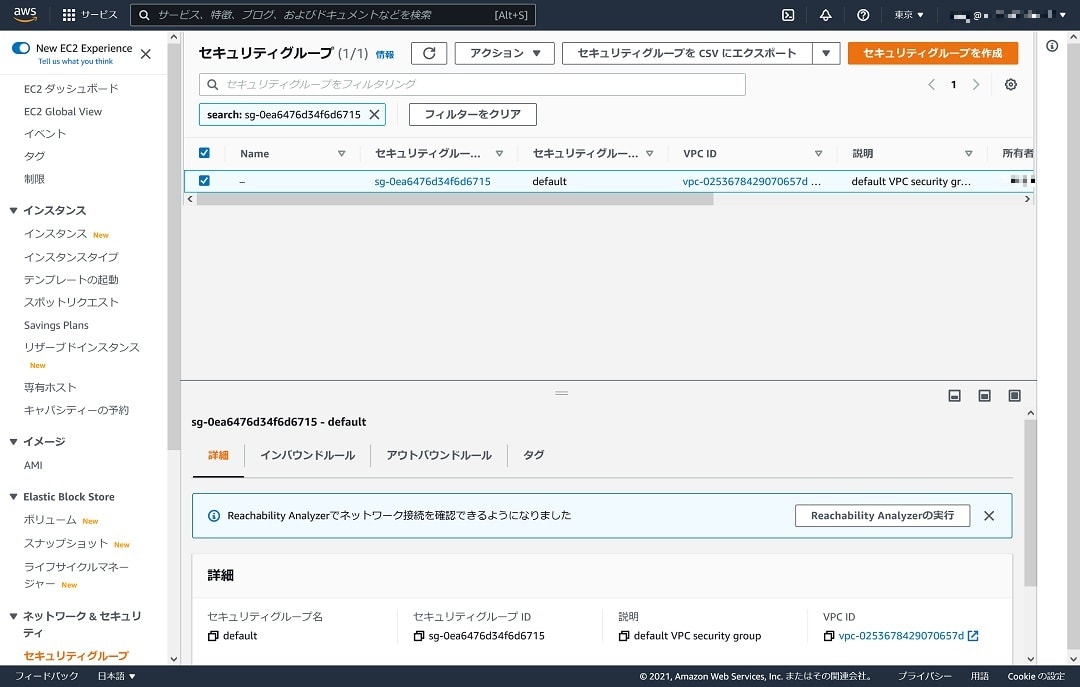Minimize details pane to bottom layout
The image size is (1080, 687).
click(955, 396)
